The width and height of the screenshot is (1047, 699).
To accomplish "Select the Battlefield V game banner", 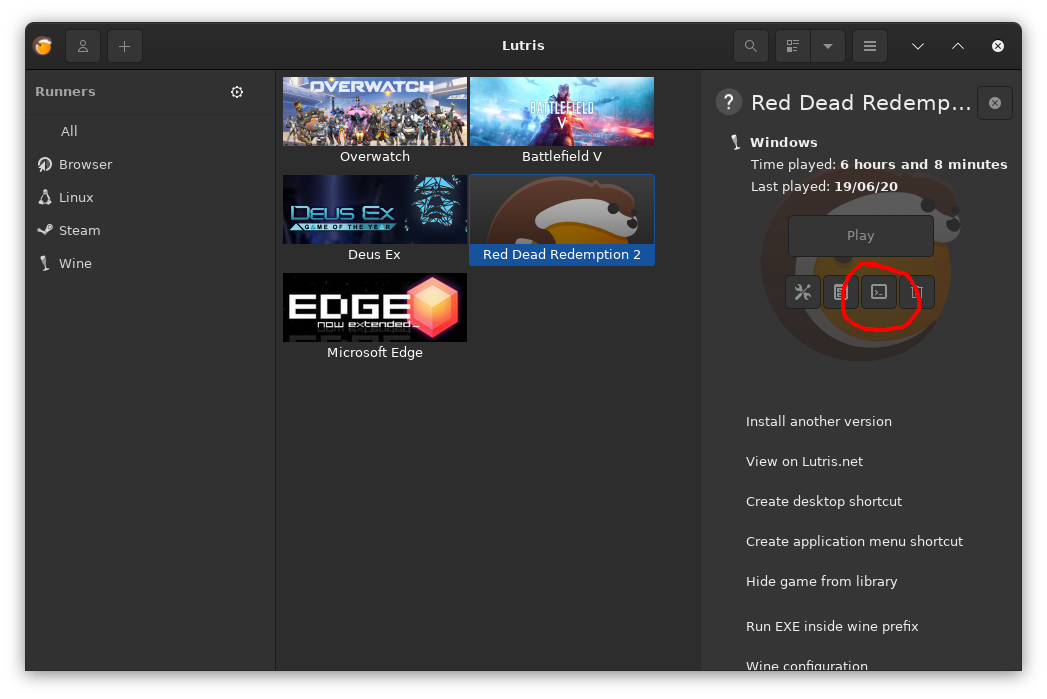I will pos(562,111).
